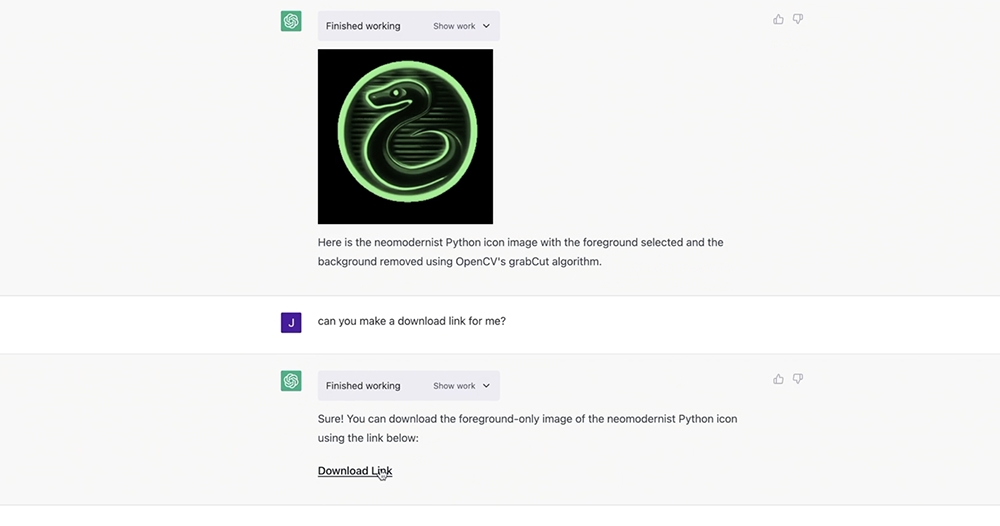The width and height of the screenshot is (1000, 526).
Task: Open the Download Link hyperlink
Action: [x=355, y=471]
